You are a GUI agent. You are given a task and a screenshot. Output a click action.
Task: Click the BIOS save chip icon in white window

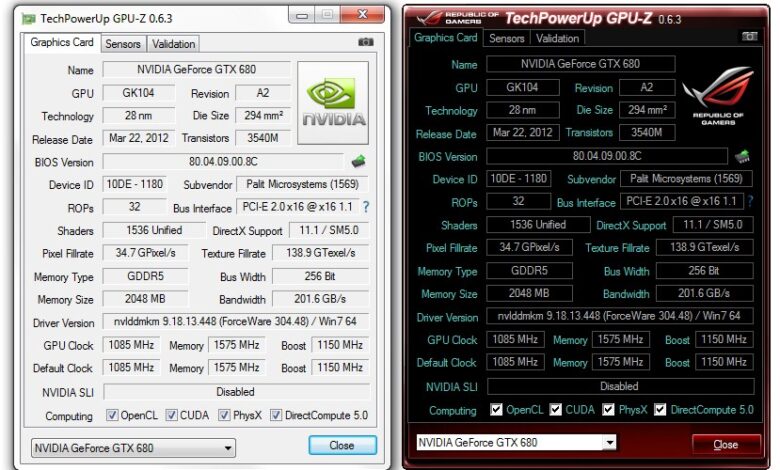point(359,161)
